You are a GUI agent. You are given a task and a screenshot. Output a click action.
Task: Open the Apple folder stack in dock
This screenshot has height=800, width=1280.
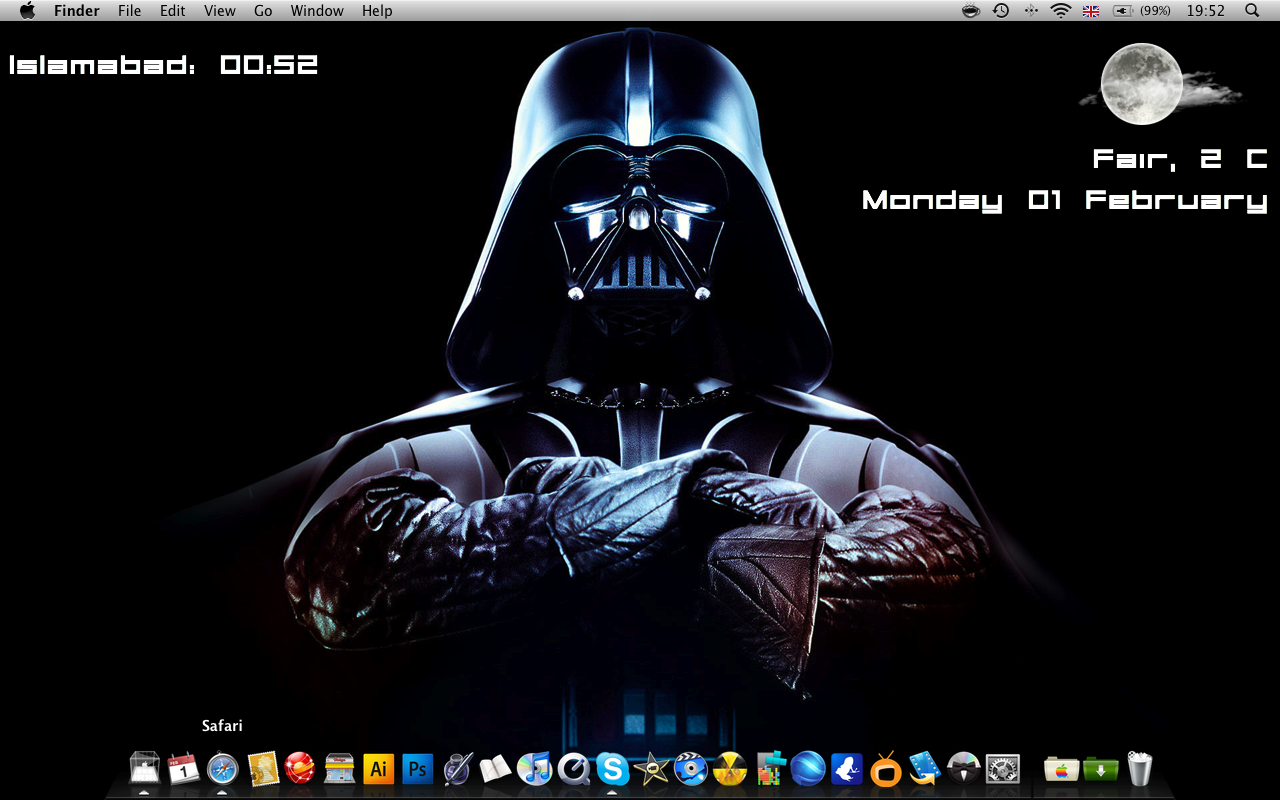1061,768
